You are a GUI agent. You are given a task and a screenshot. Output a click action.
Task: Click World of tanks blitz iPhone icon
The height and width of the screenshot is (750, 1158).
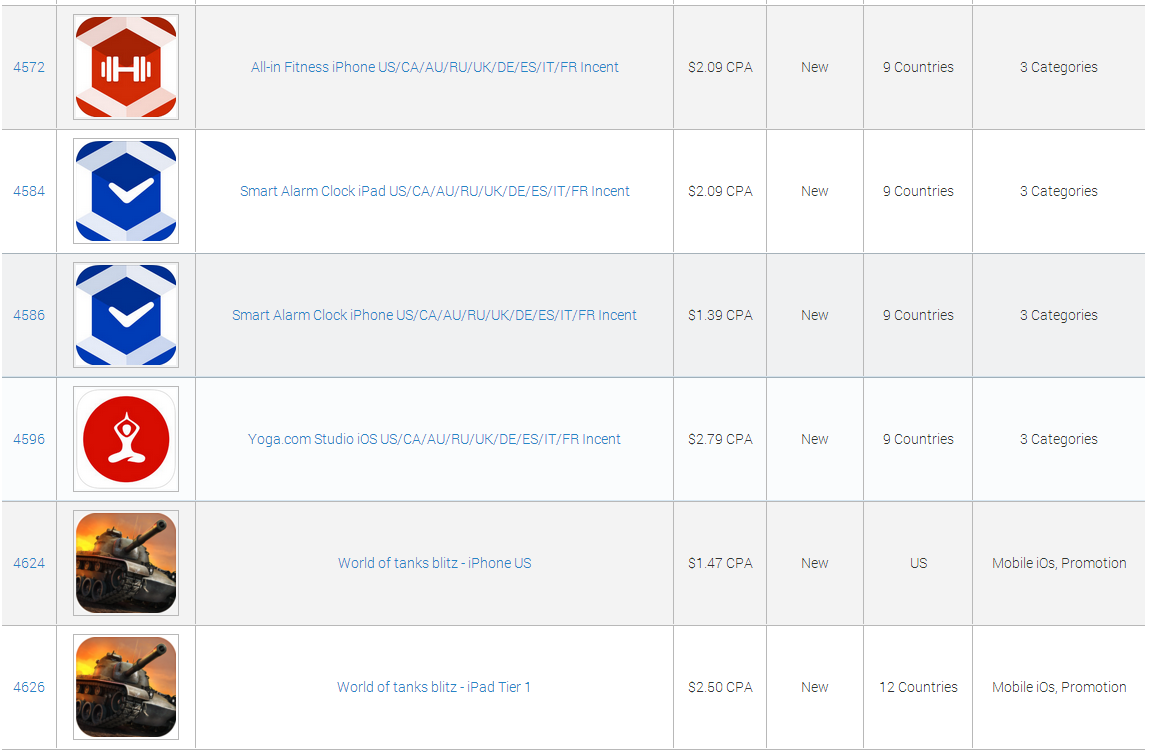point(126,563)
